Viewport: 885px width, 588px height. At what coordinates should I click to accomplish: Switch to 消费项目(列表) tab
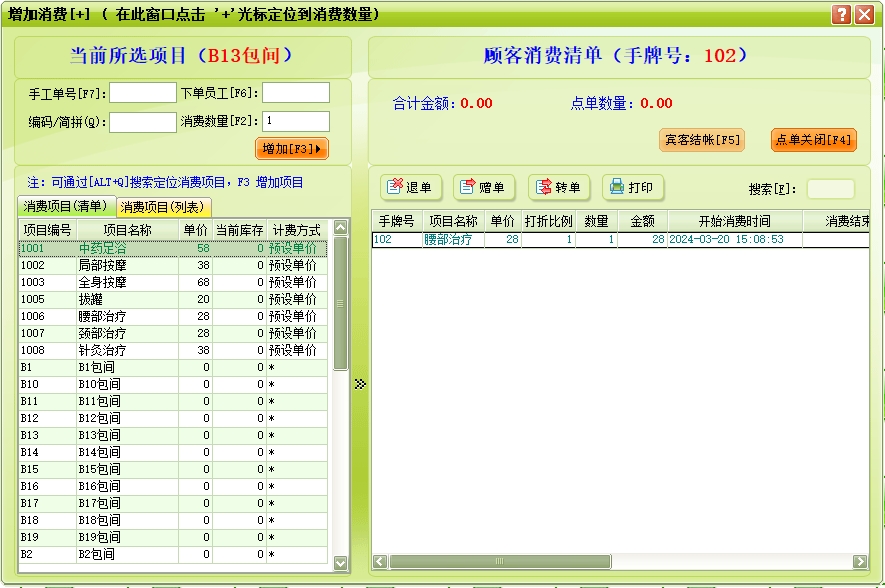[x=163, y=207]
